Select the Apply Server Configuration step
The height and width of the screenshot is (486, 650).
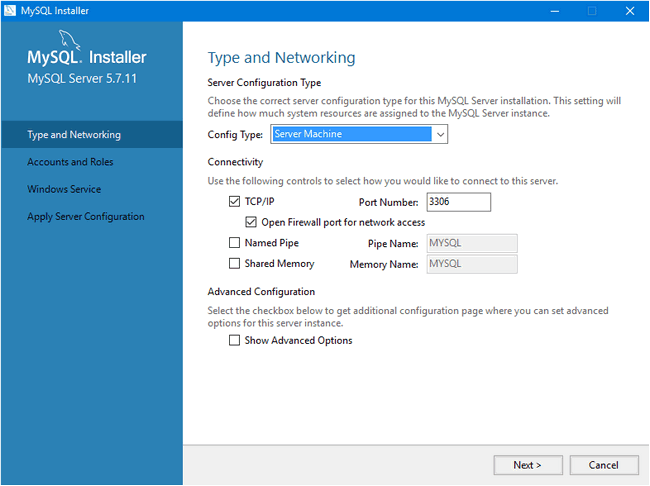point(86,216)
